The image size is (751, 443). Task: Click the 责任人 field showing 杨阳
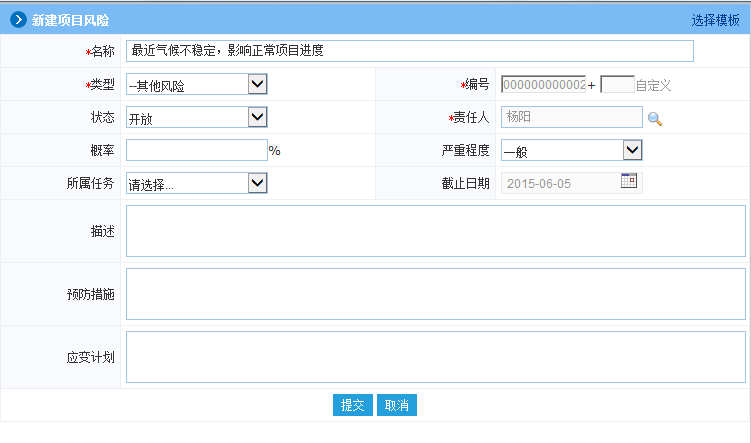(571, 117)
